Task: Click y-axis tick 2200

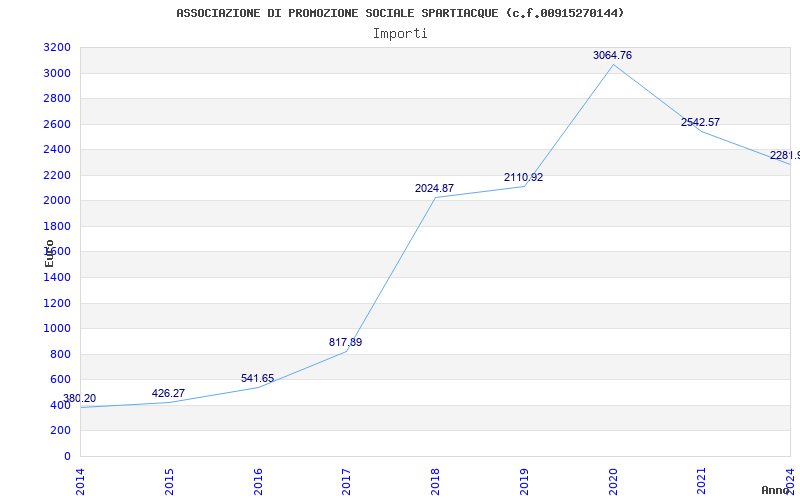Action: coord(57,175)
